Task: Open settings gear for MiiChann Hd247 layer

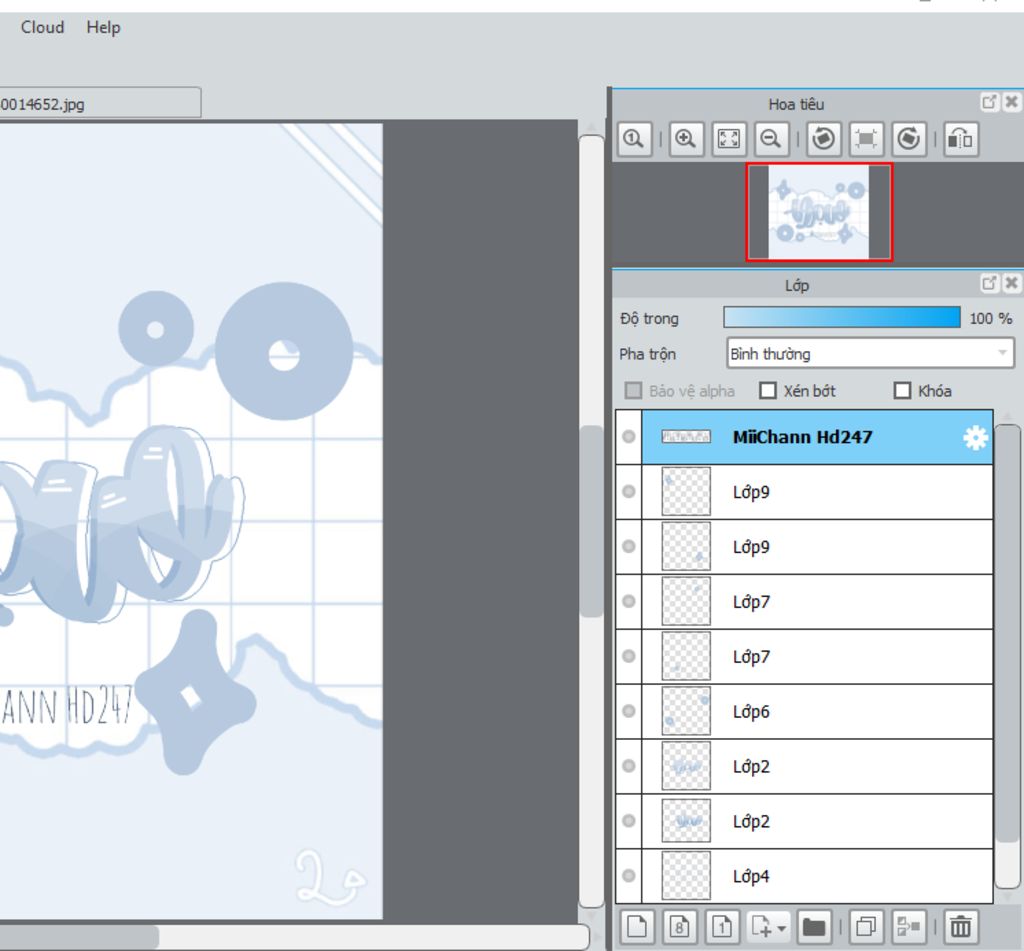Action: (x=974, y=438)
